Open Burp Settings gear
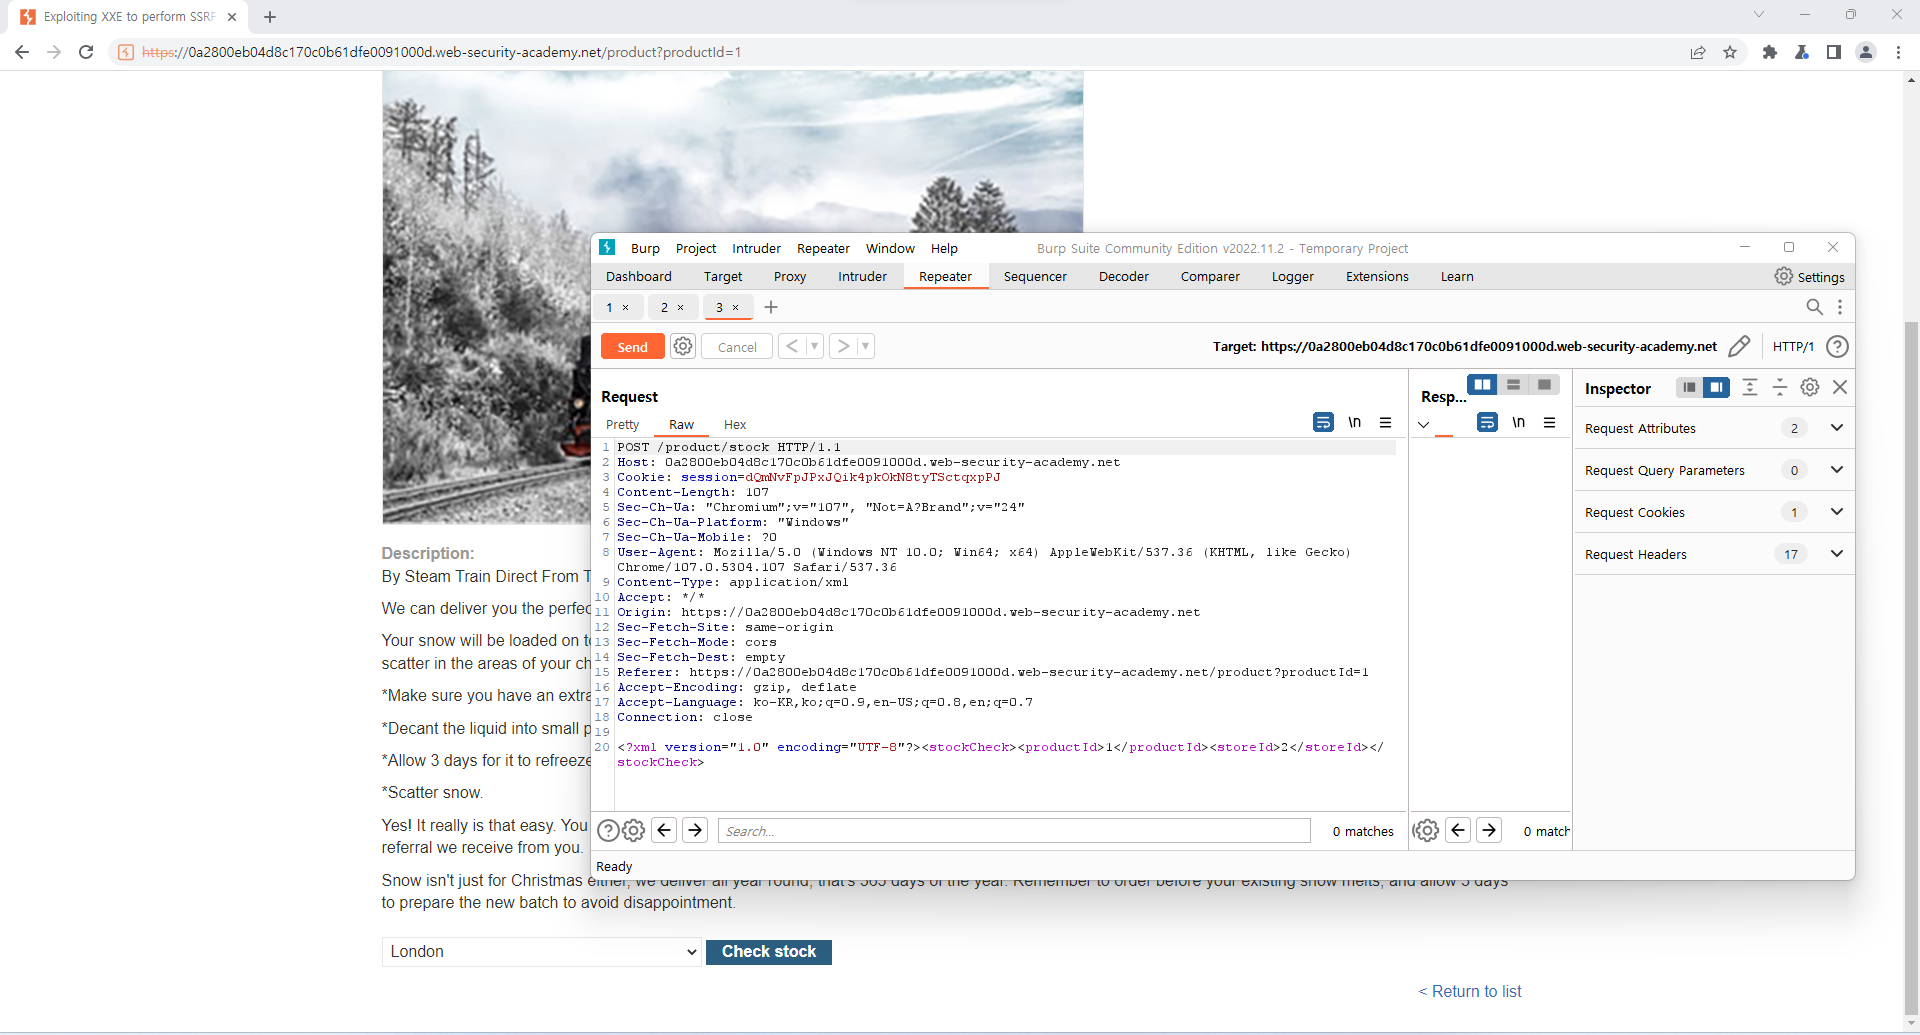The image size is (1920, 1035). tap(1784, 276)
